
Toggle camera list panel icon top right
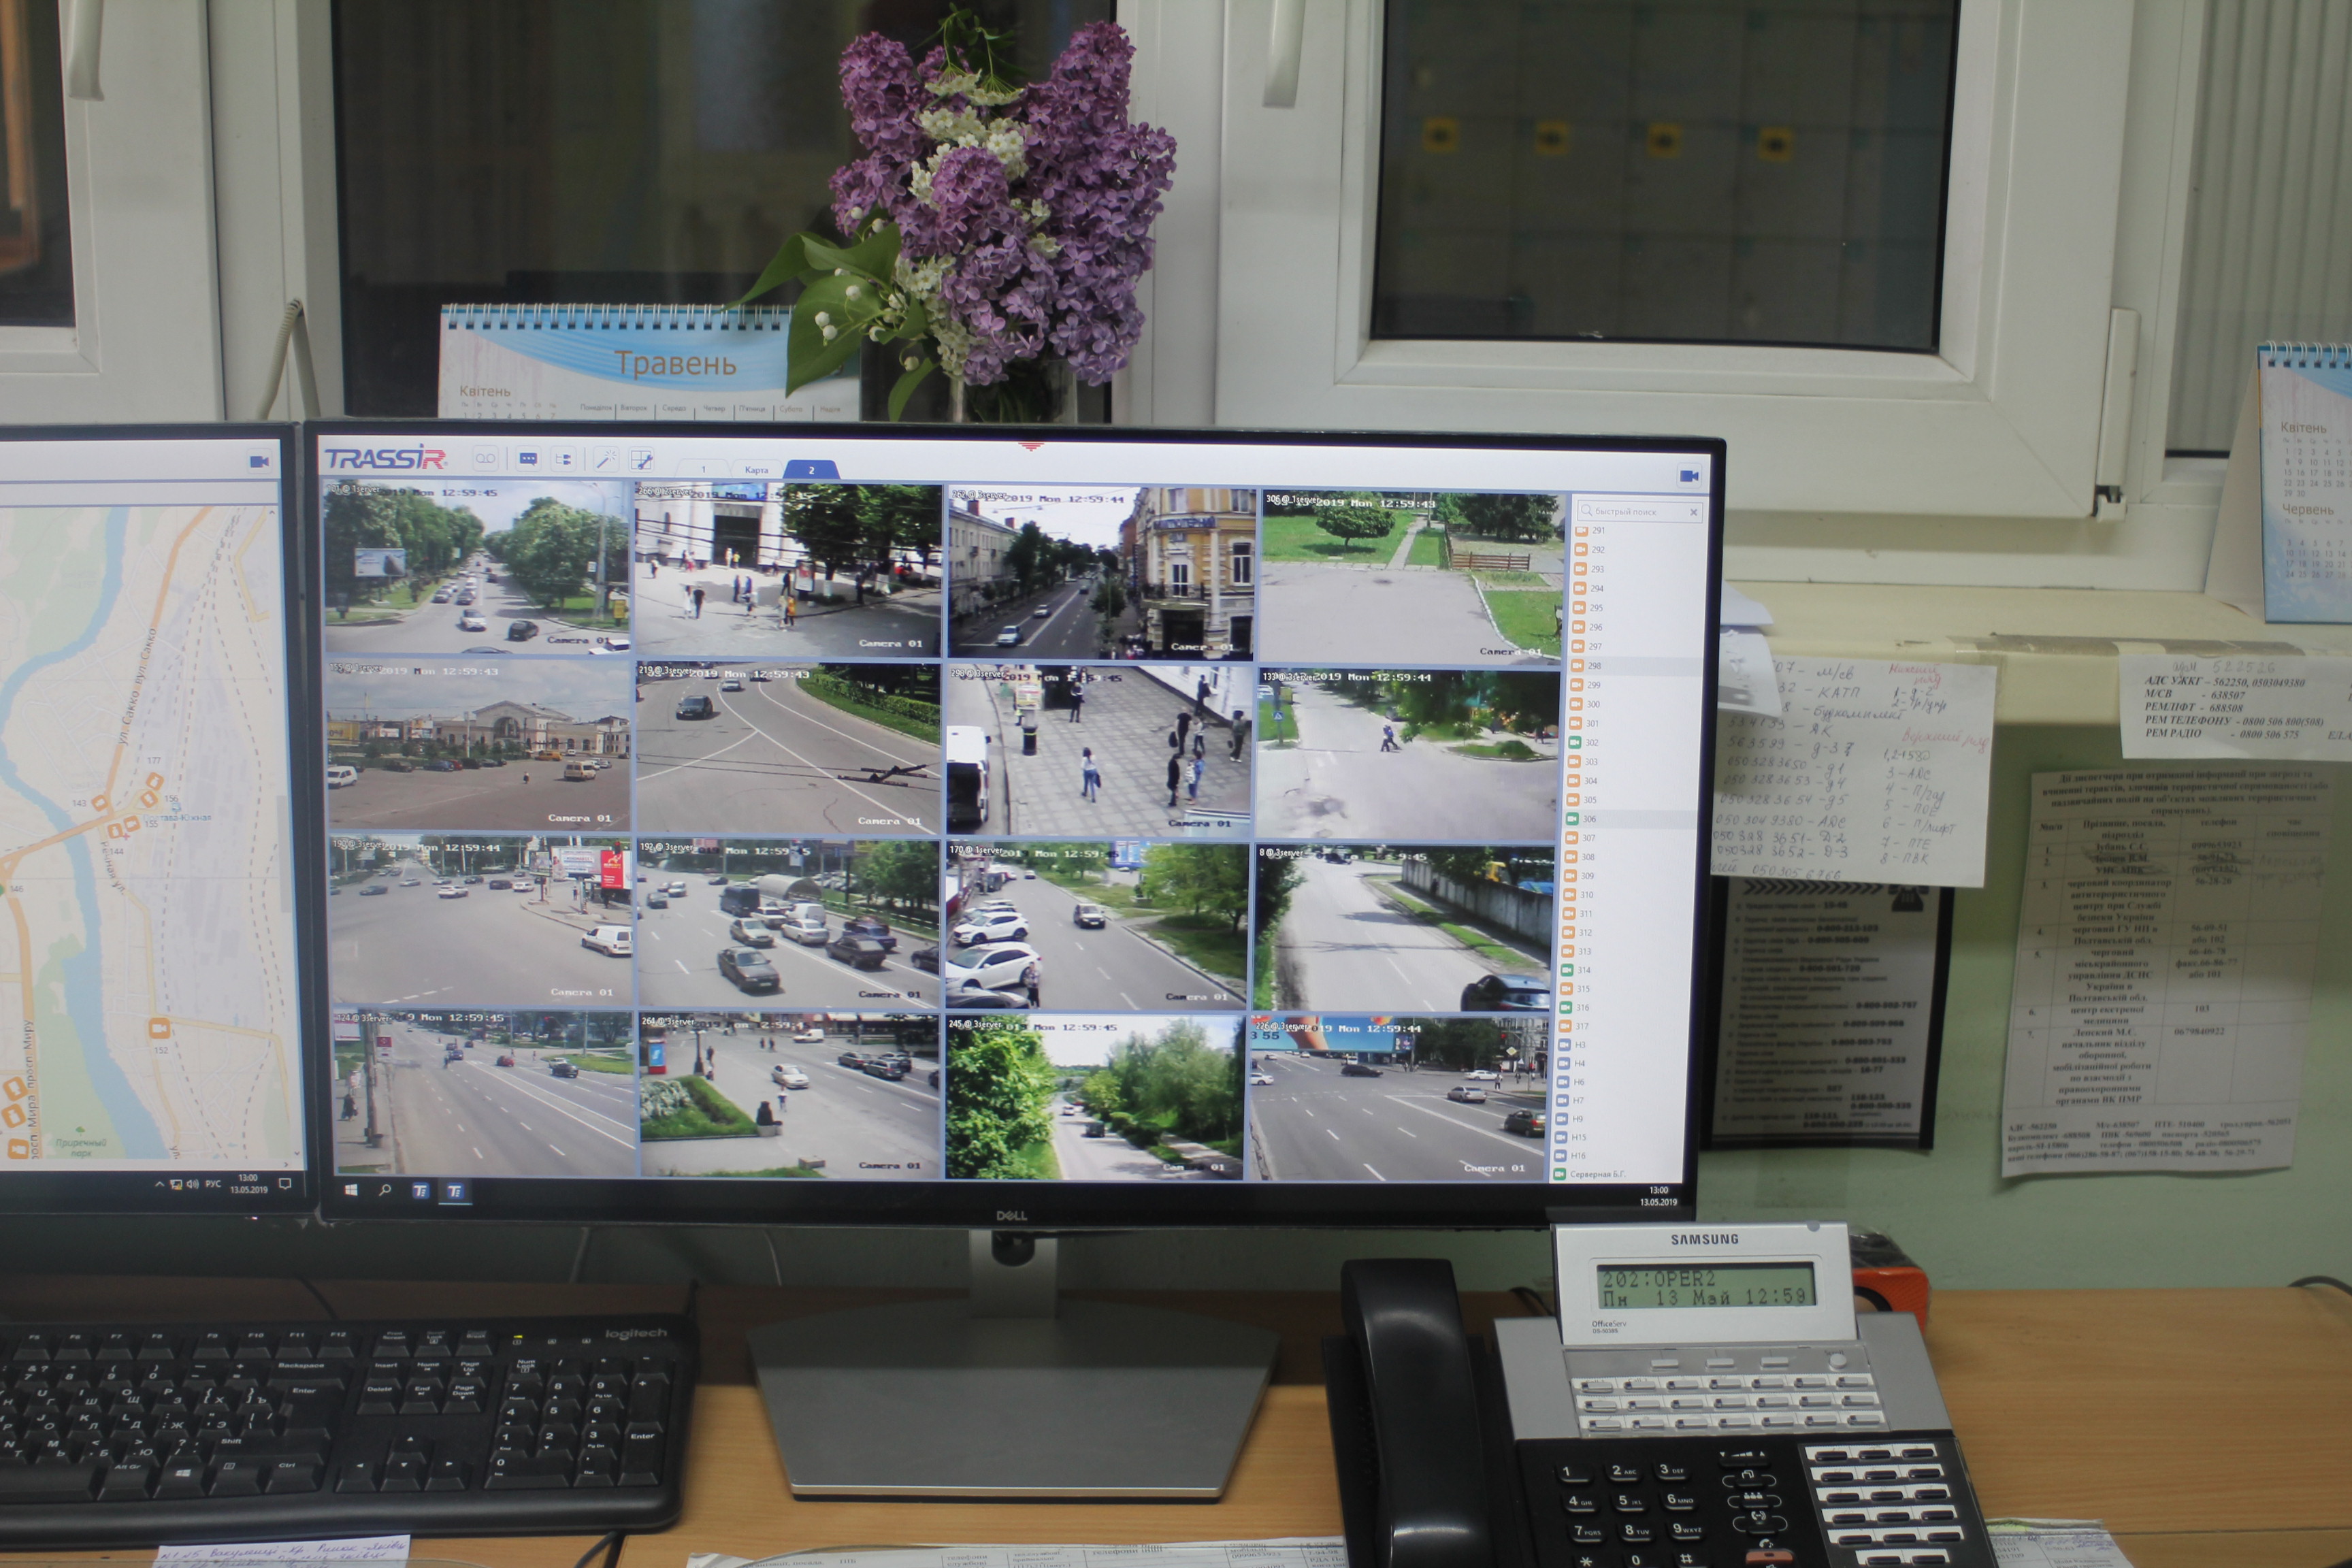1689,476
